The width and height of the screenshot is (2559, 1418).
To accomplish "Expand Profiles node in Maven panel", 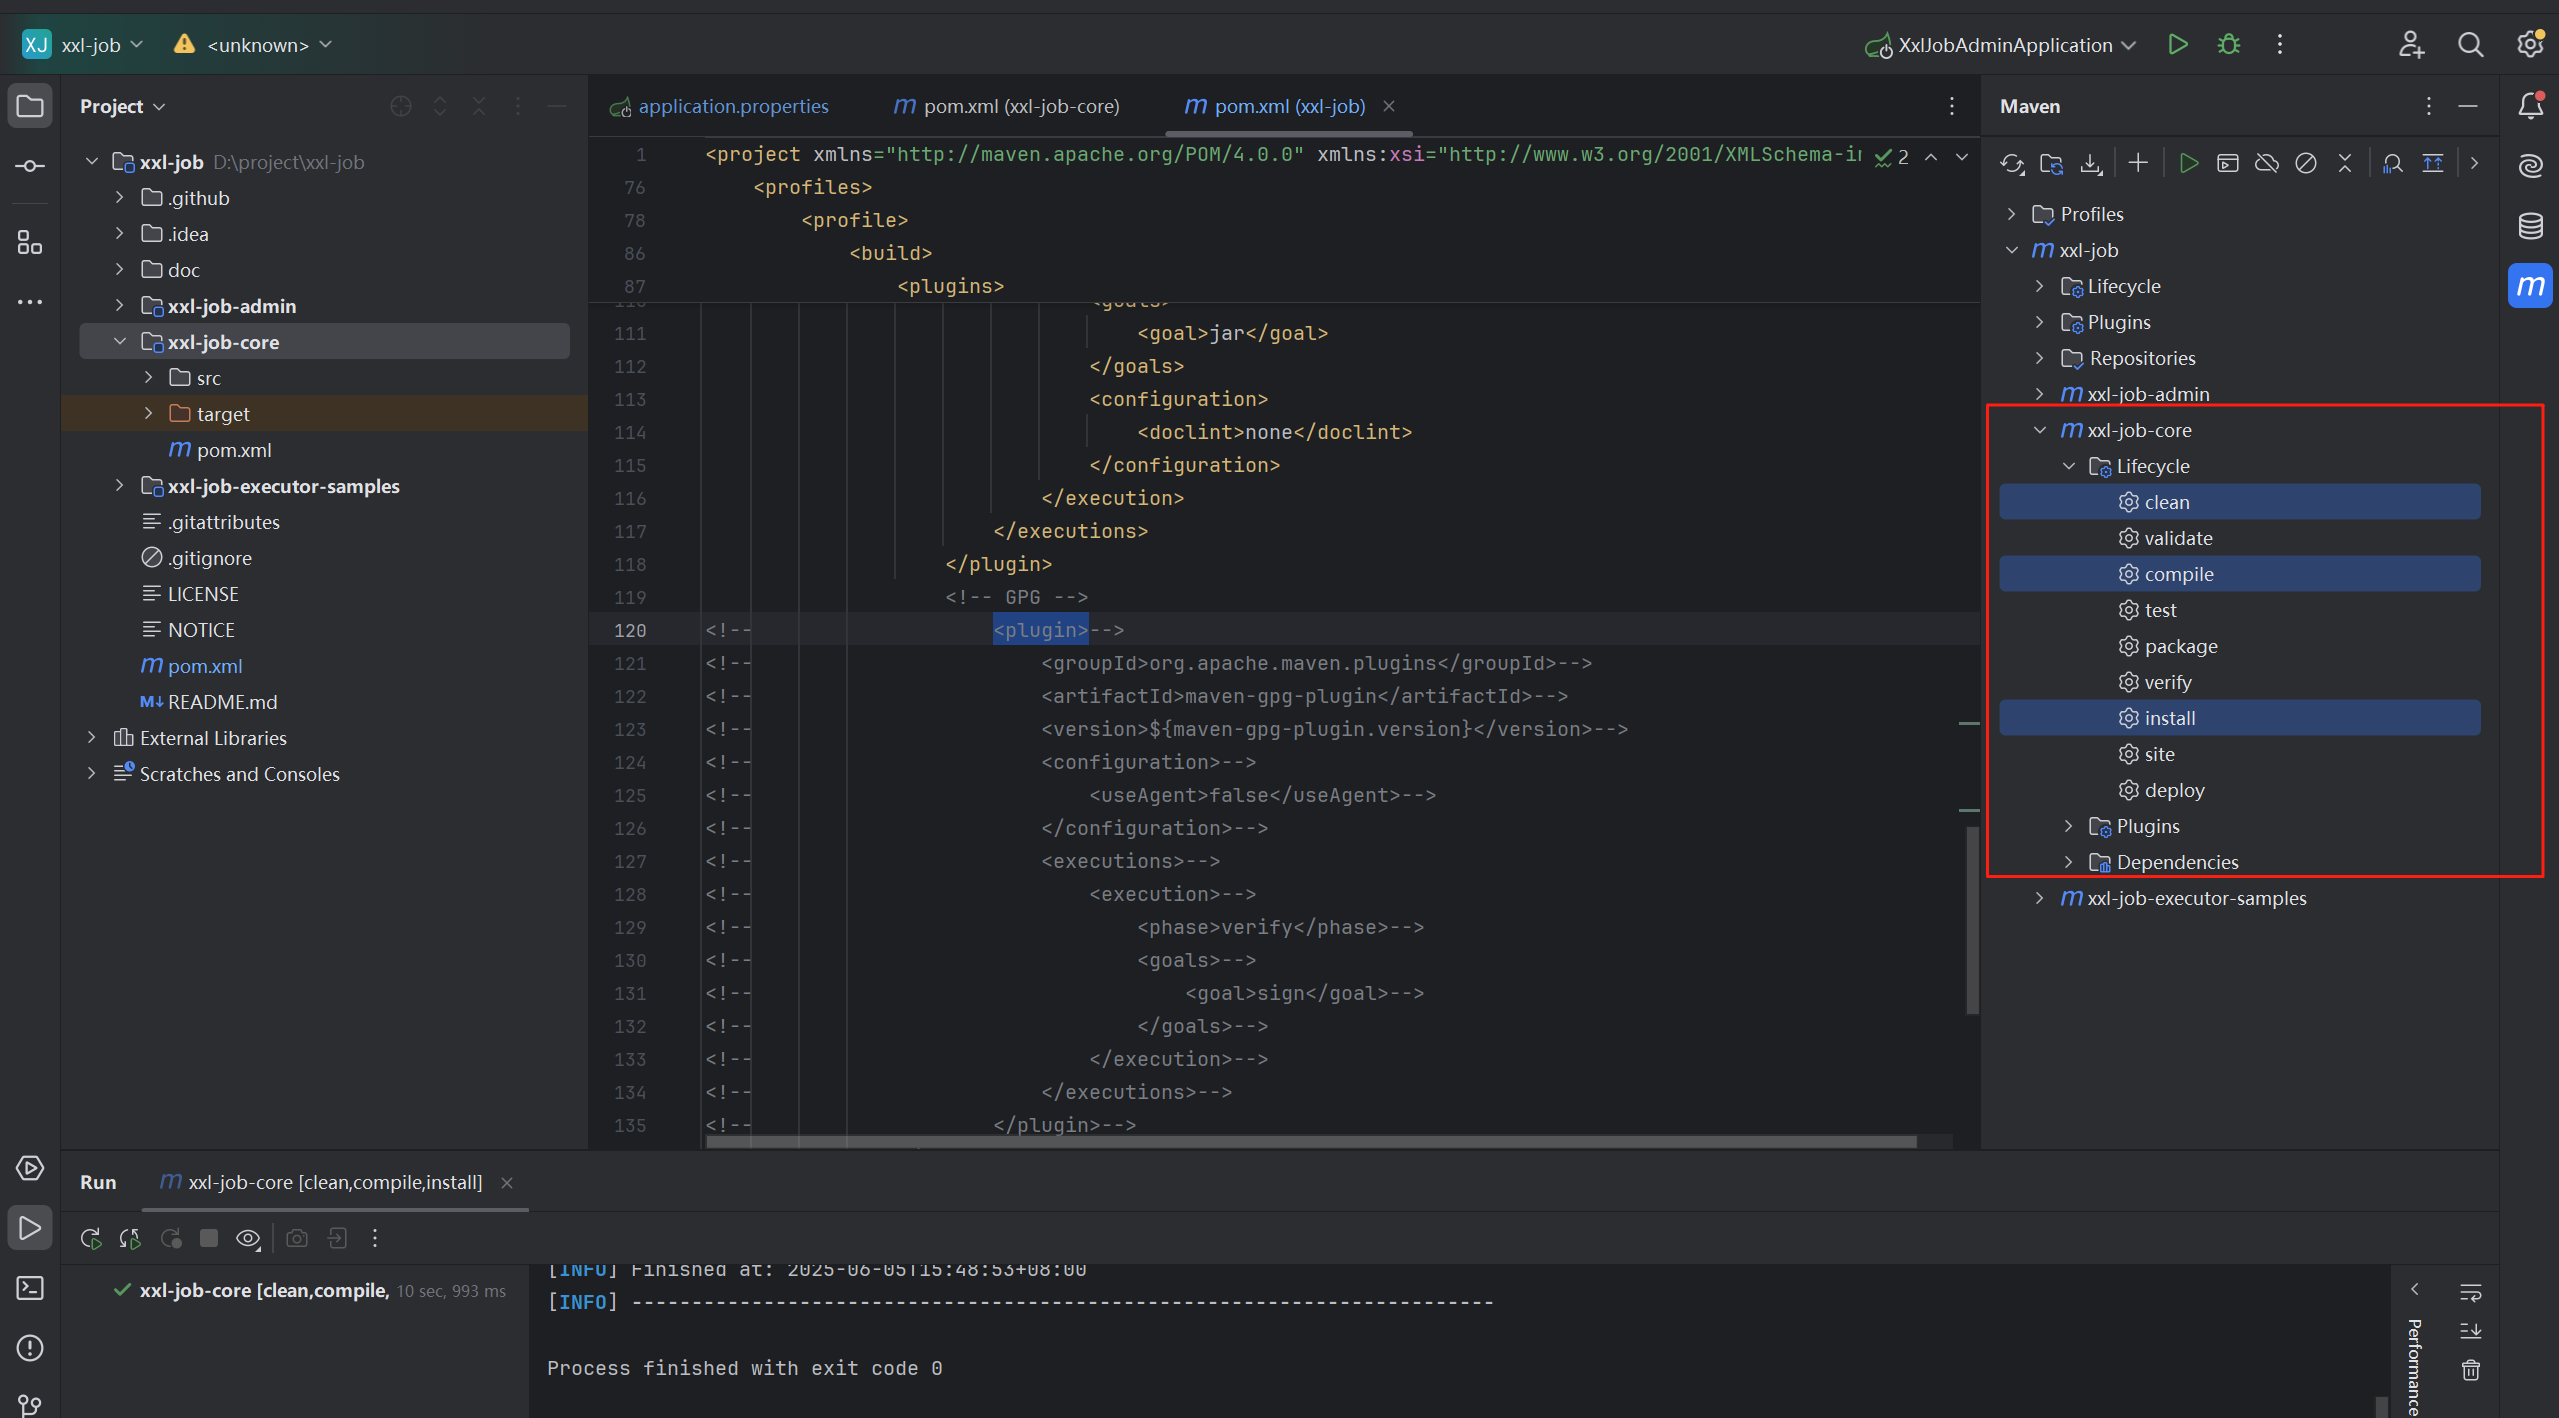I will pyautogui.click(x=2012, y=214).
